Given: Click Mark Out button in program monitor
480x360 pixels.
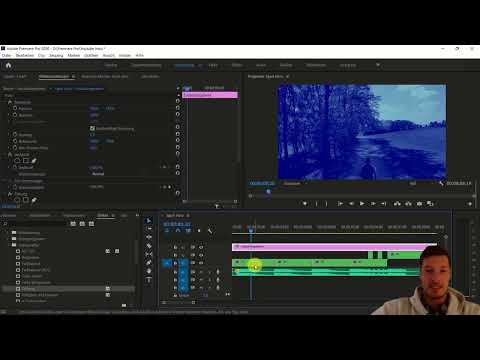Looking at the screenshot, I should (x=326, y=203).
